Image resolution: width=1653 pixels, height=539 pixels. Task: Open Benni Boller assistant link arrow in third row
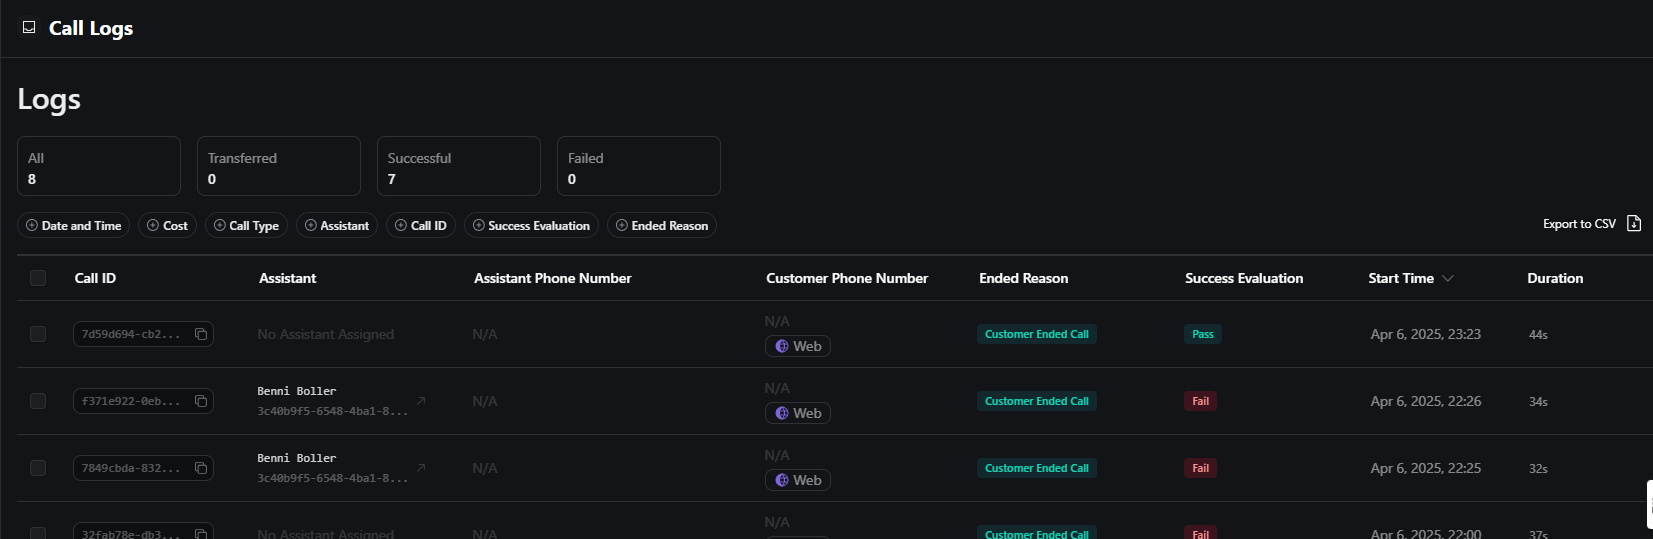pos(421,468)
